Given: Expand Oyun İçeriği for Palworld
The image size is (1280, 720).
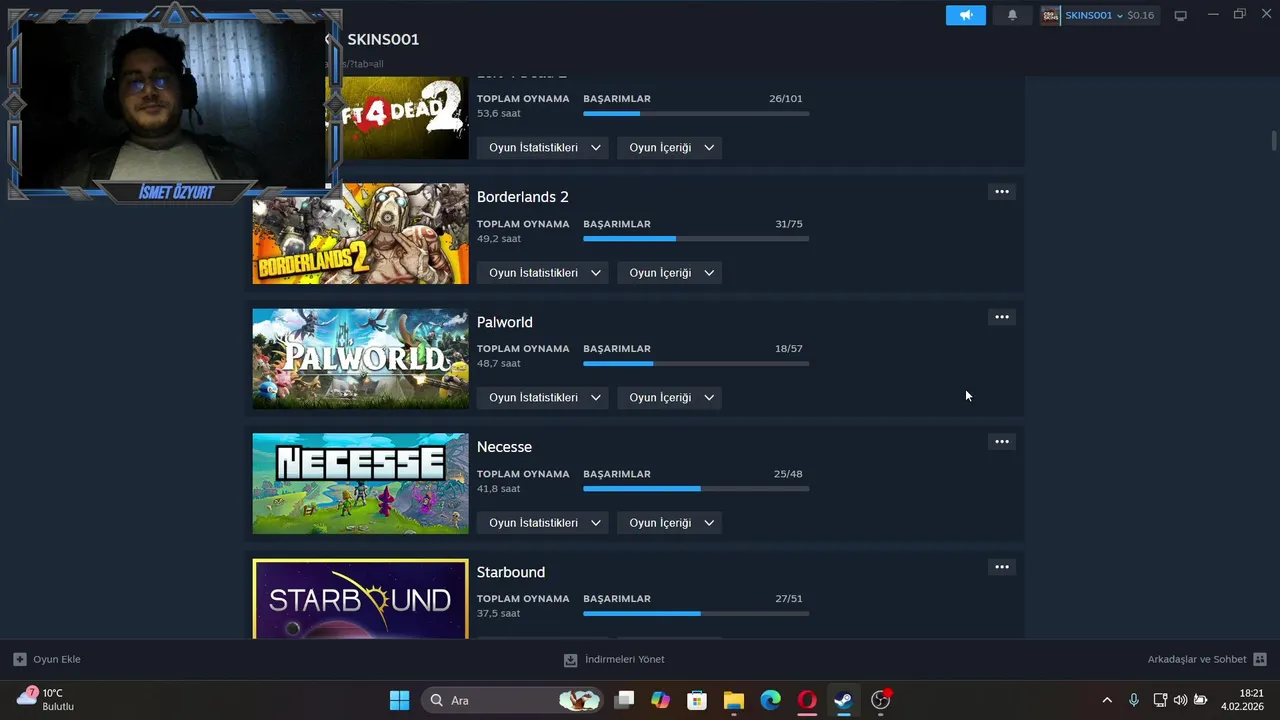Looking at the screenshot, I should tap(669, 397).
